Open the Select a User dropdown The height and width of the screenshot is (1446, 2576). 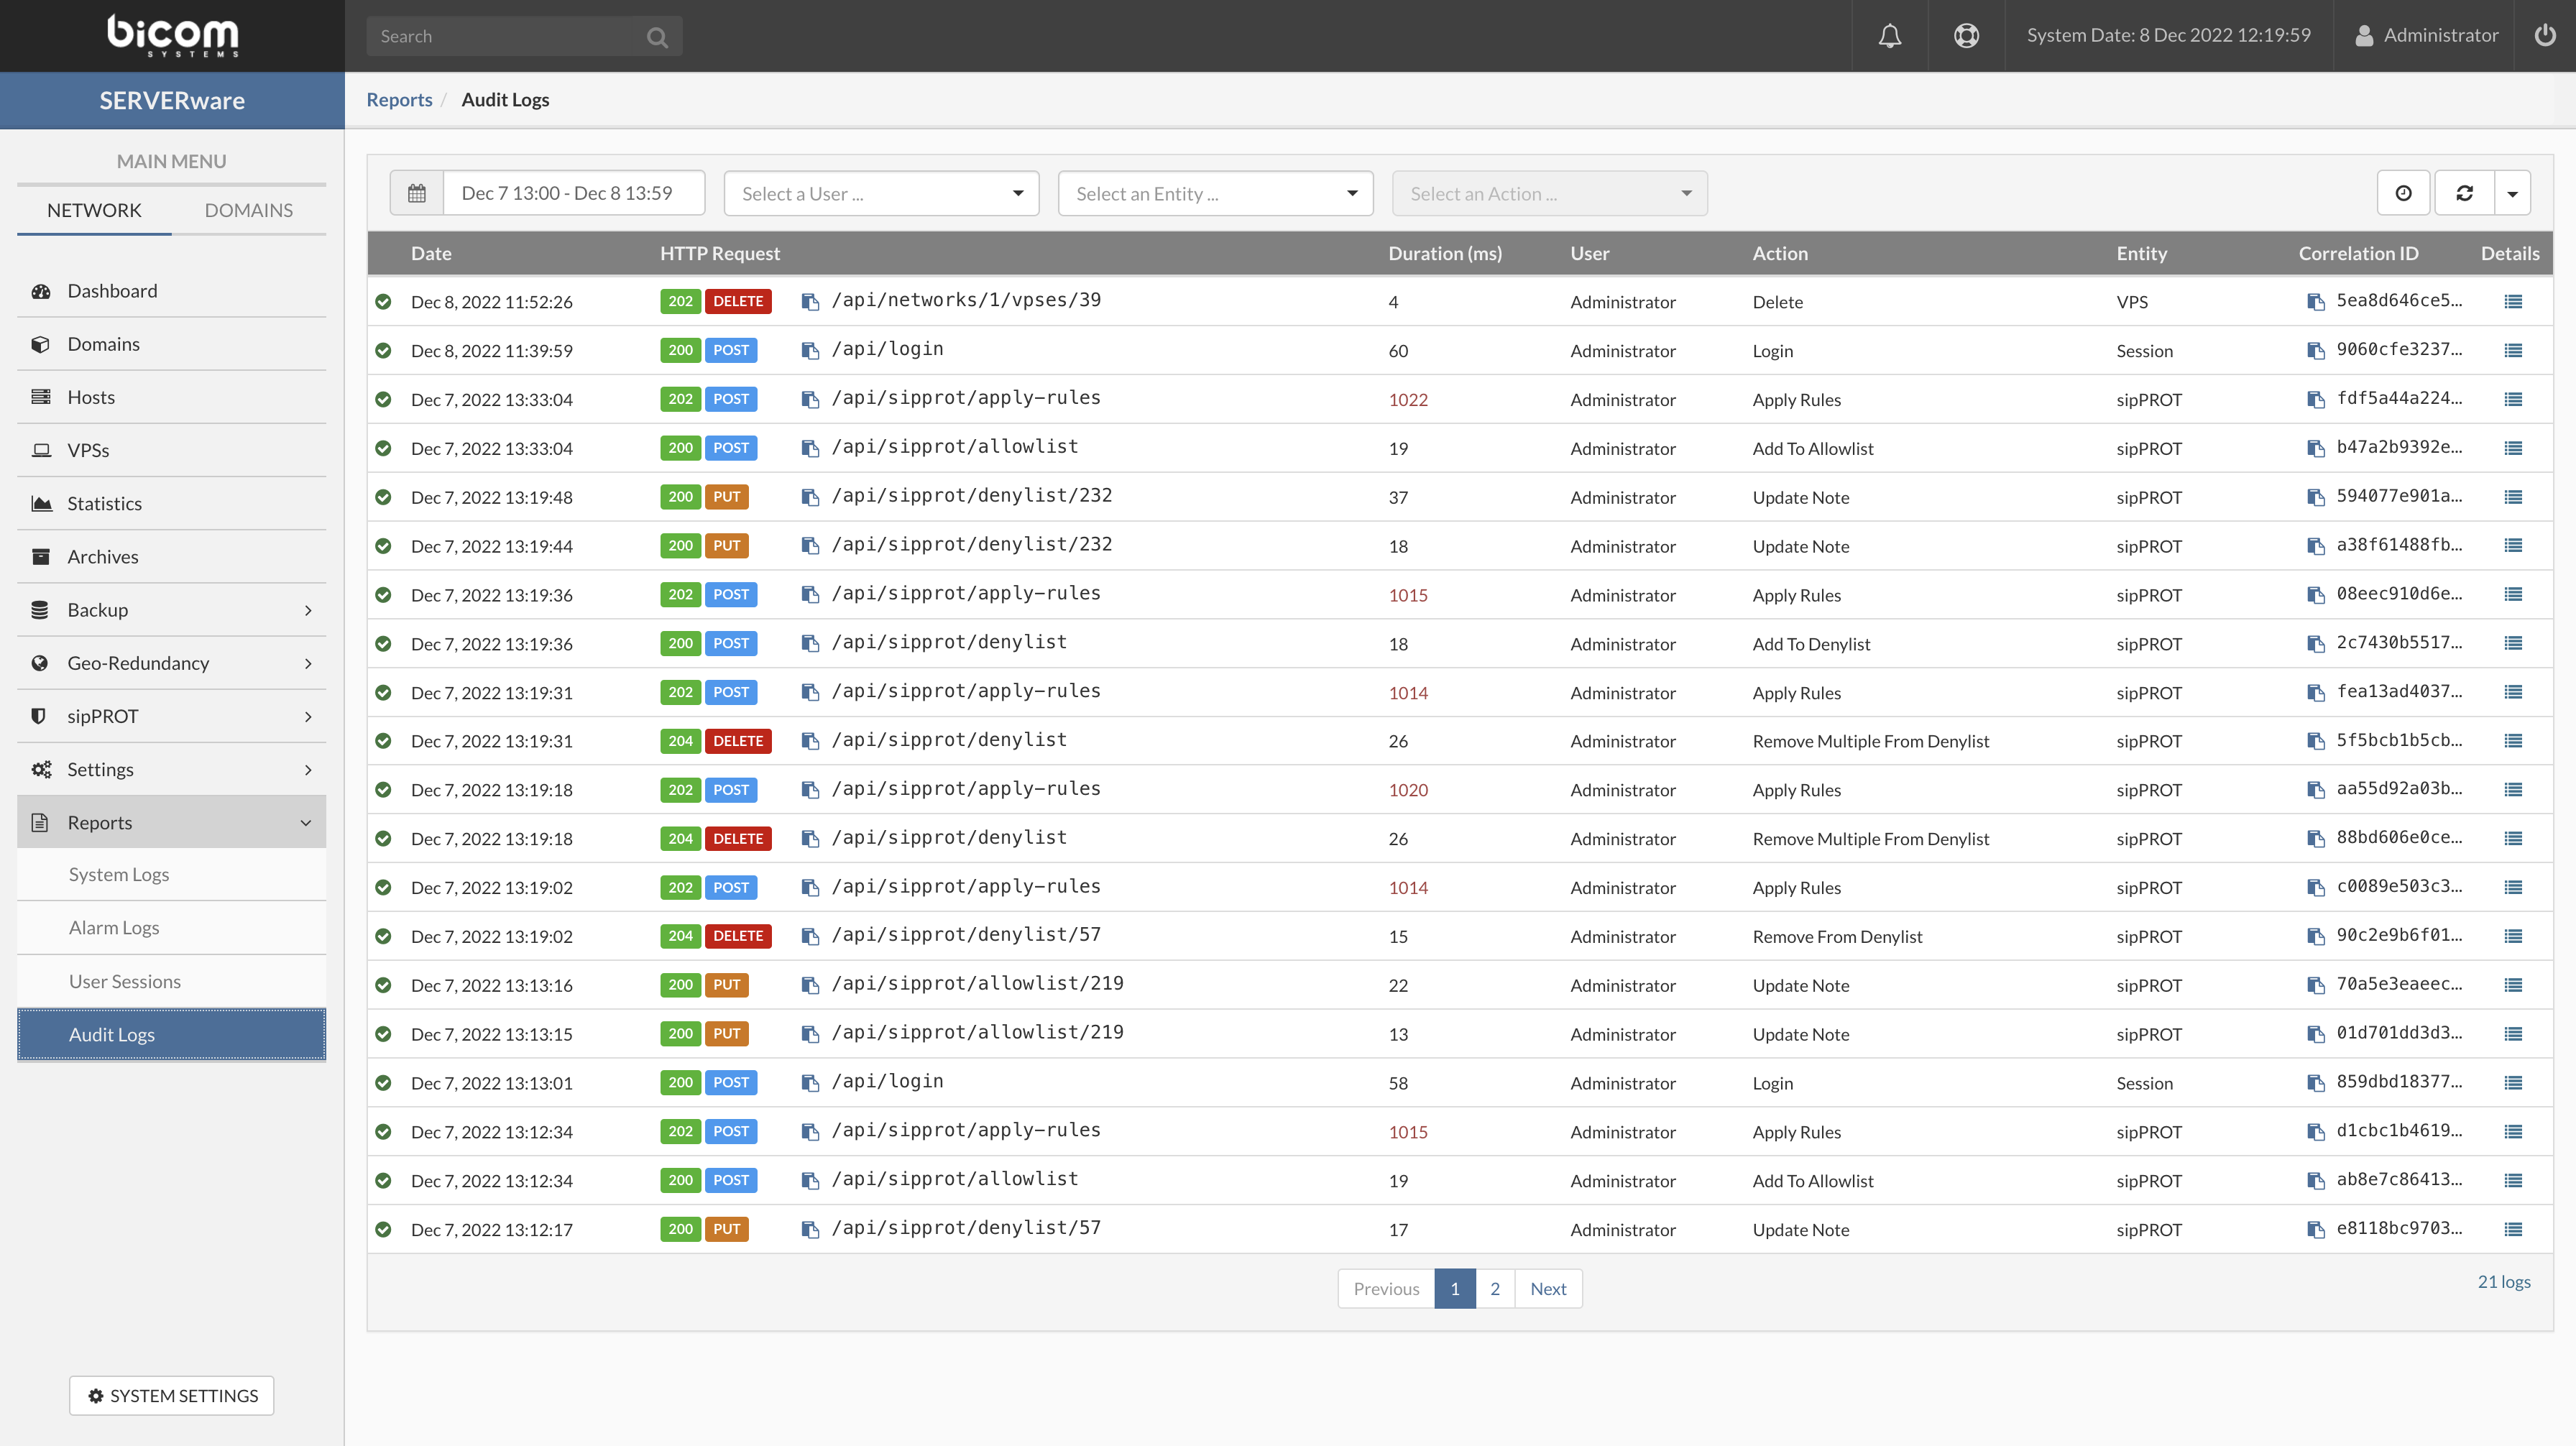click(881, 193)
